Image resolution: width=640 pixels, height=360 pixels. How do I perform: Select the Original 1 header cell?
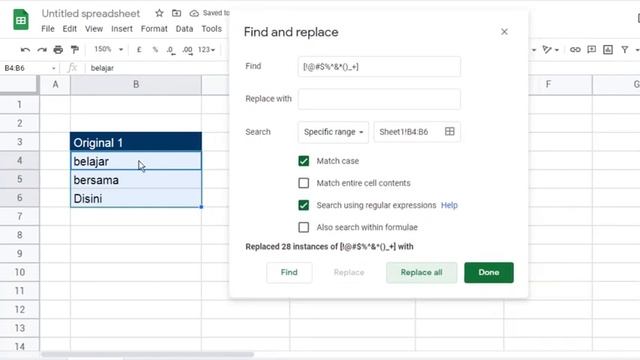(136, 142)
